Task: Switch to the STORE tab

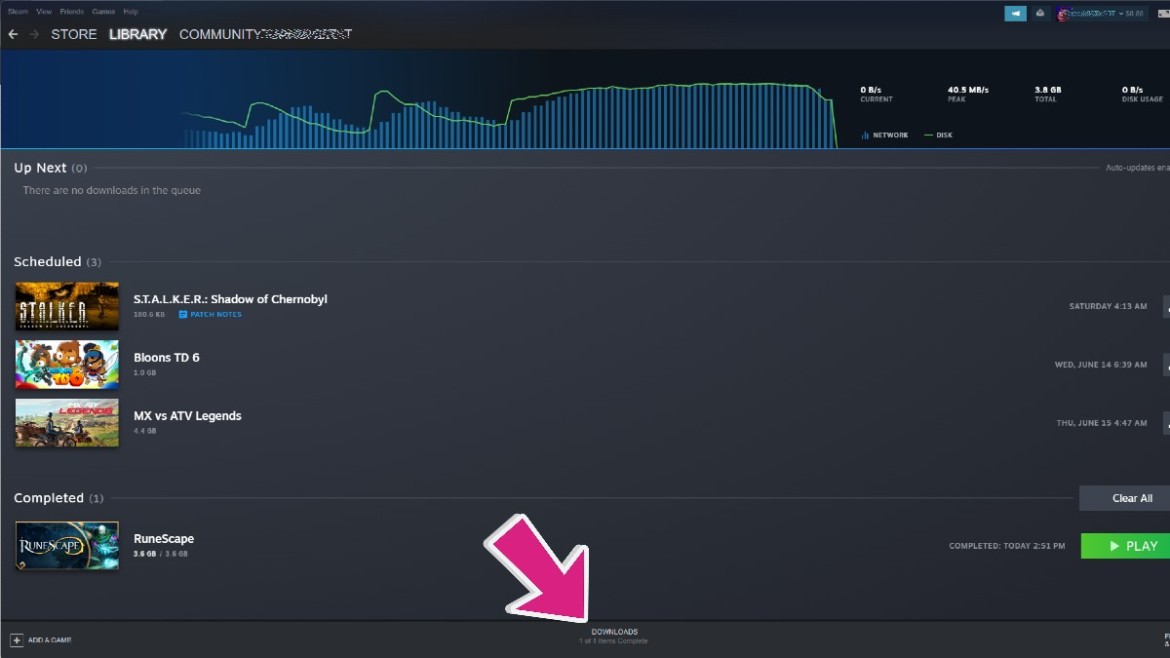Action: point(74,35)
